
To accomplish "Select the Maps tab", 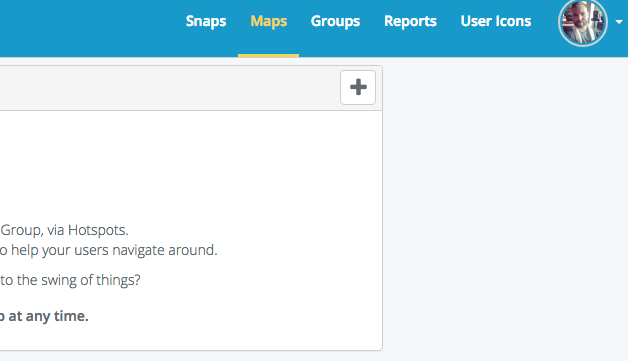I will [269, 21].
